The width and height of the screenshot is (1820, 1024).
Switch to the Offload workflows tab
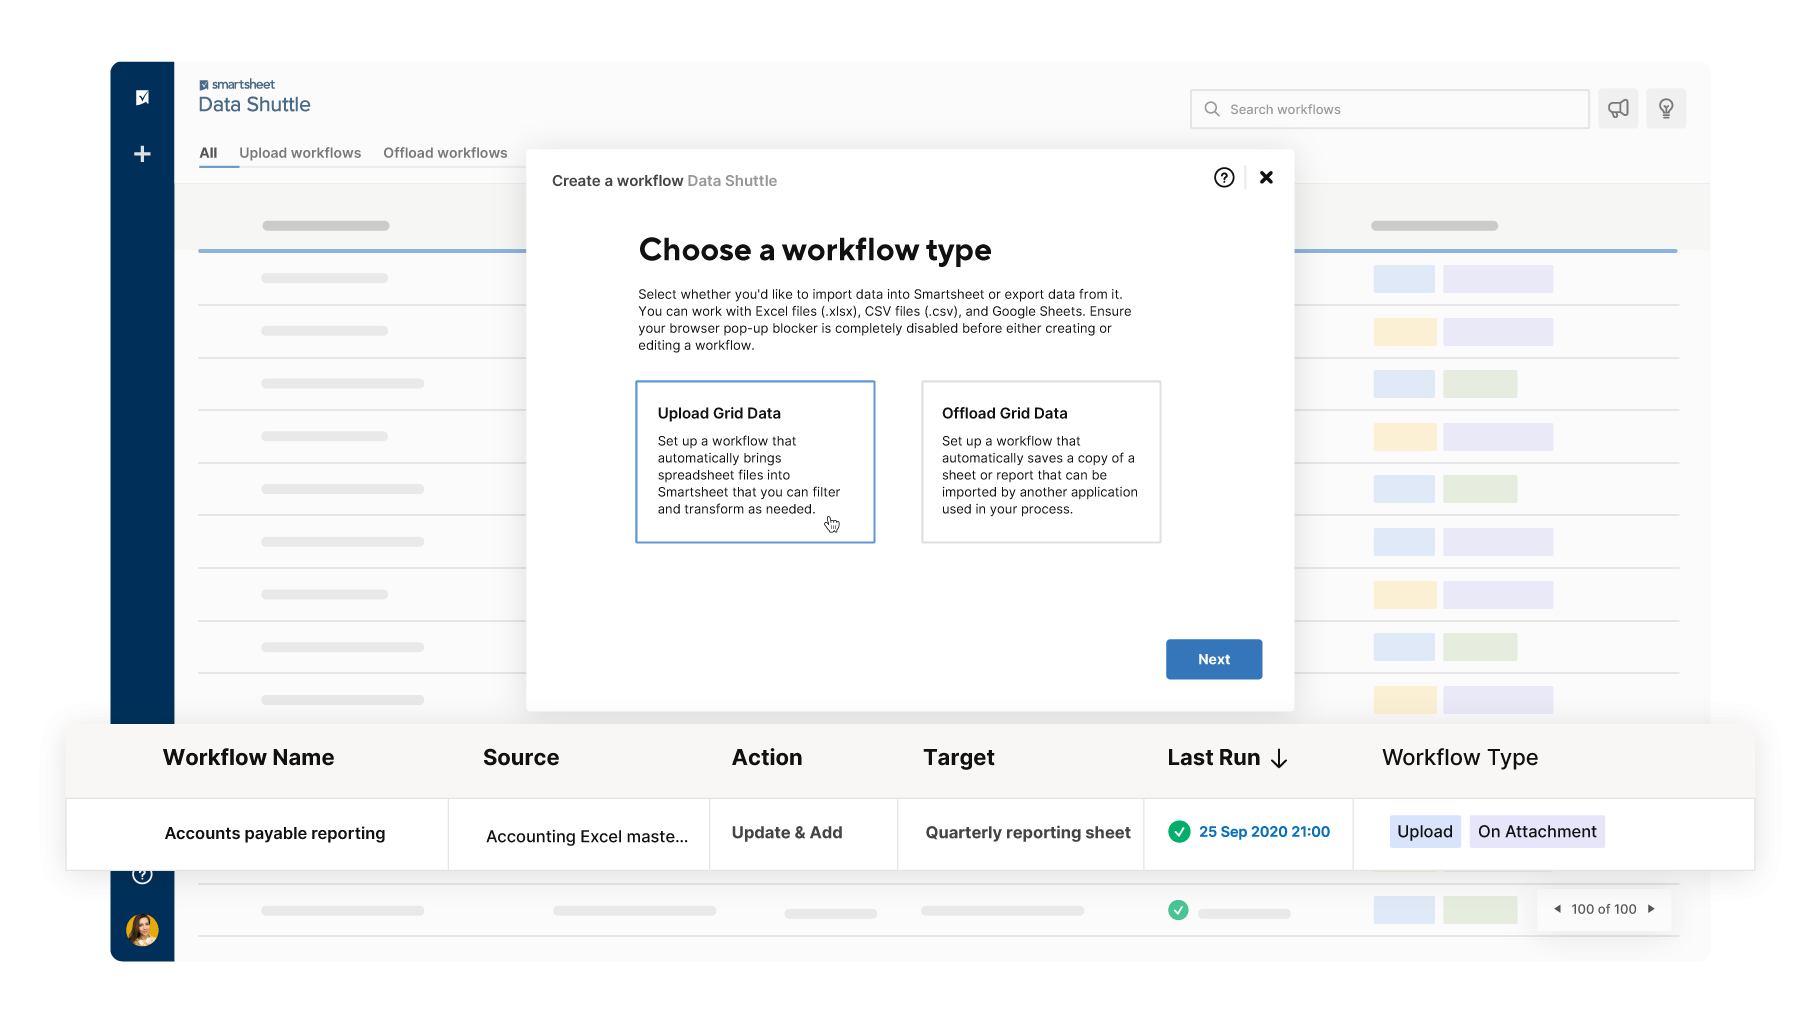point(445,152)
